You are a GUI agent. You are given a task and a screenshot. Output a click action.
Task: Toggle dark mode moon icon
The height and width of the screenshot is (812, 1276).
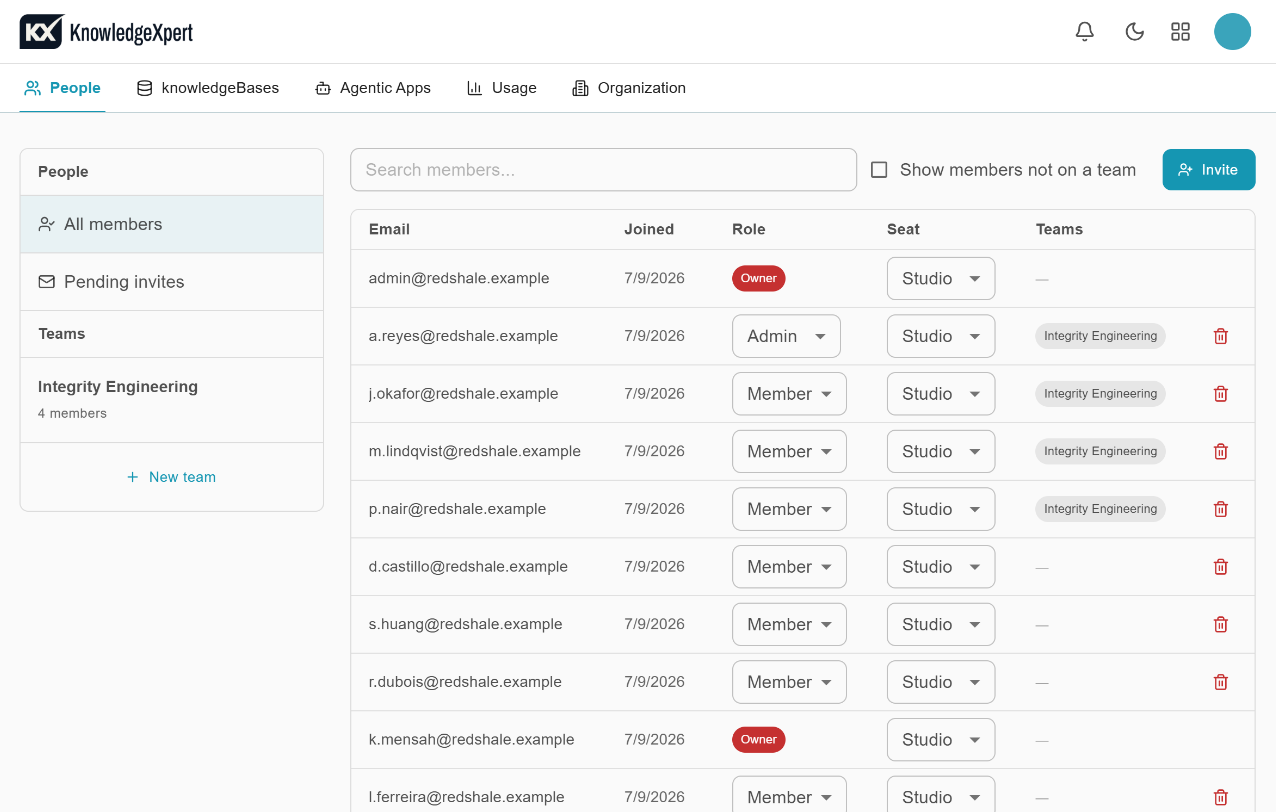(1135, 32)
